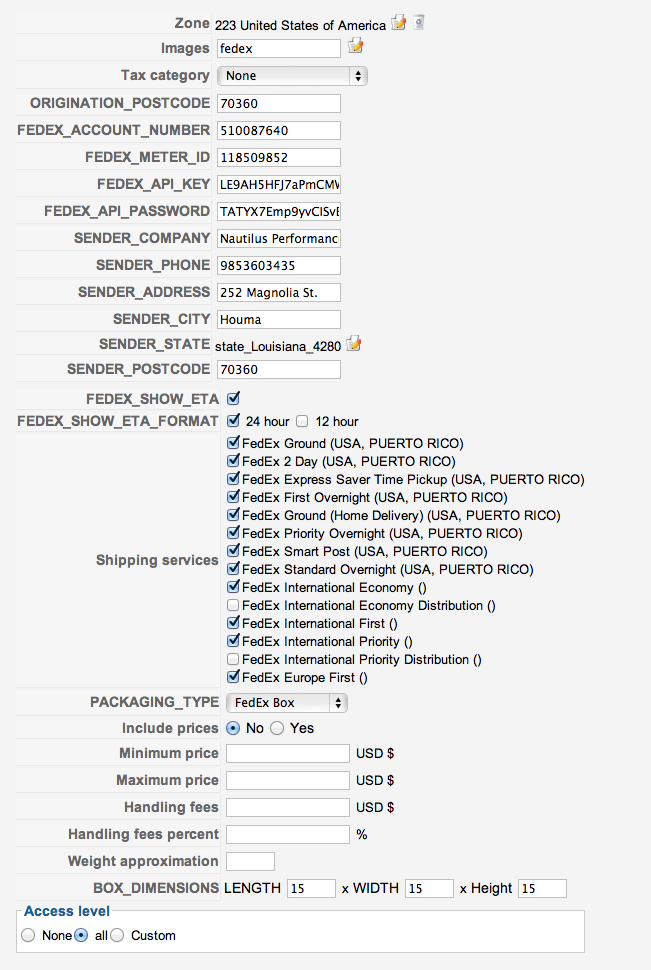Click the Zone delete trash icon
Viewport: 651px width, 970px height.
[x=419, y=23]
